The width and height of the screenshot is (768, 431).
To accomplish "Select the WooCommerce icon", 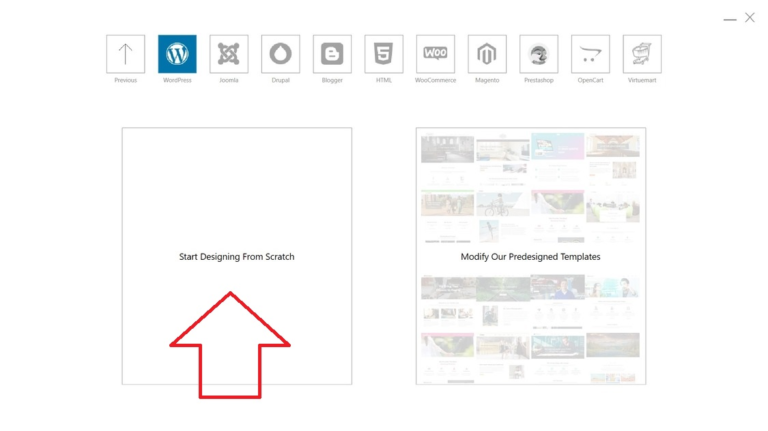I will point(435,54).
